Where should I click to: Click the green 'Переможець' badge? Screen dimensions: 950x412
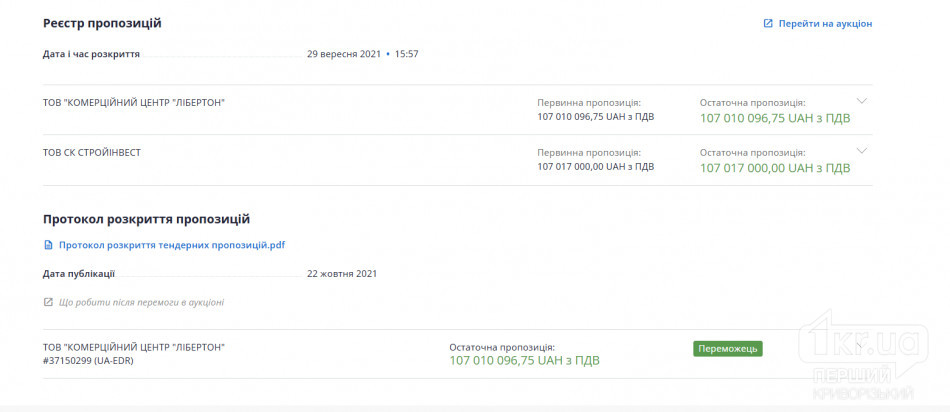click(728, 349)
